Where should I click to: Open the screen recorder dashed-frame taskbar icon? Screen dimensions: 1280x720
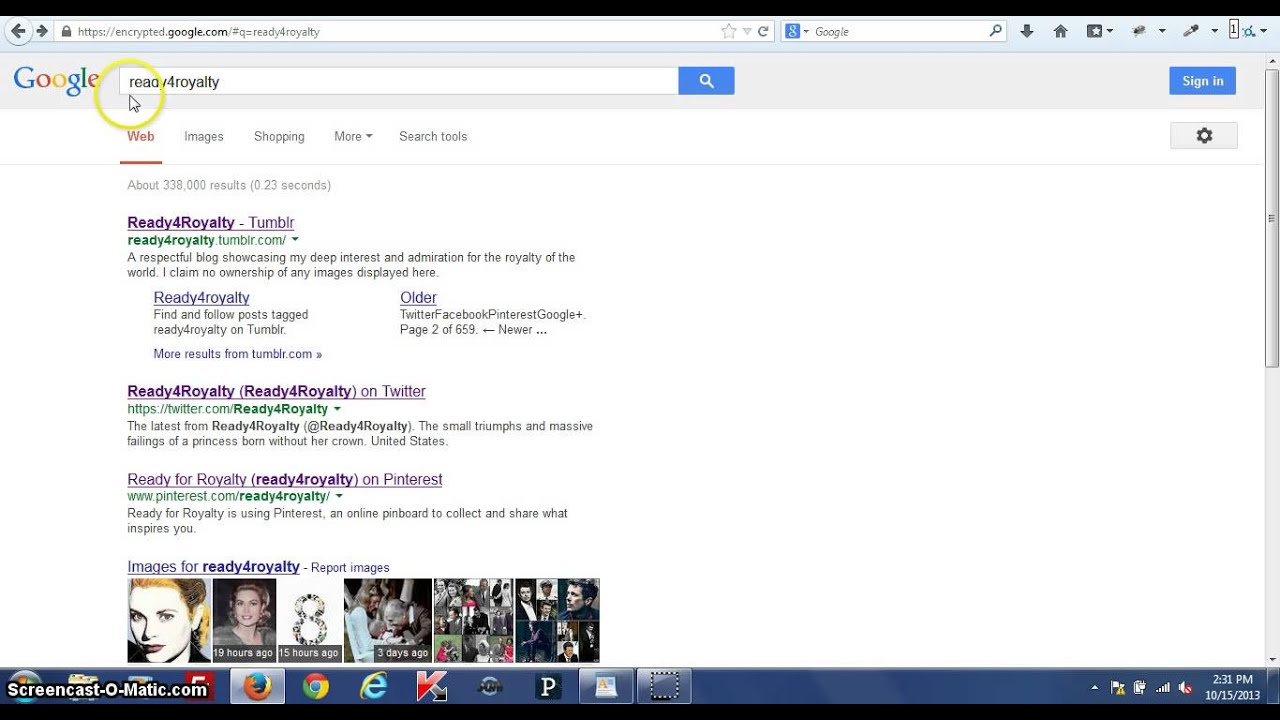coord(665,686)
